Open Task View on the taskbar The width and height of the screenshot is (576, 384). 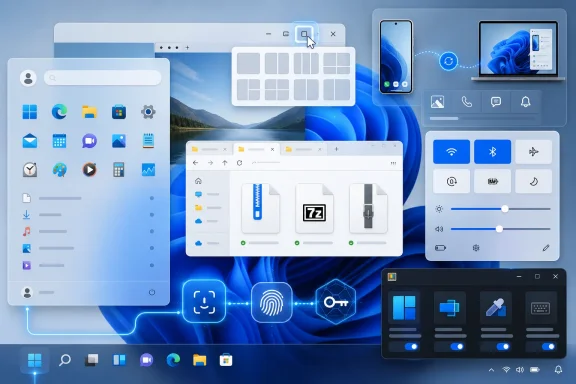click(x=92, y=360)
